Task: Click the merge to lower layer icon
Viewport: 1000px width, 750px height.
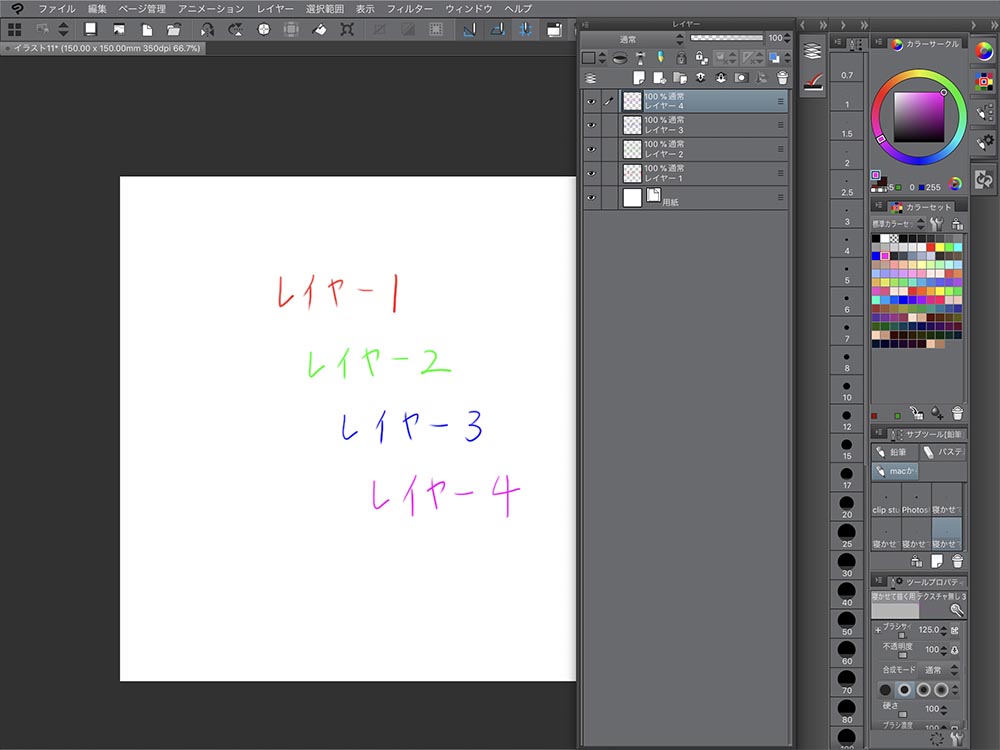Action: (x=720, y=77)
